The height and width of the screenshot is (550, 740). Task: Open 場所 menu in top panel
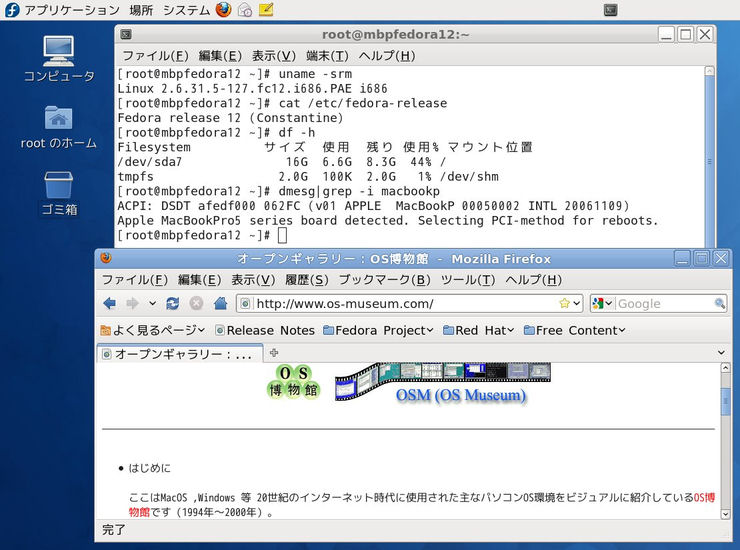click(x=141, y=10)
